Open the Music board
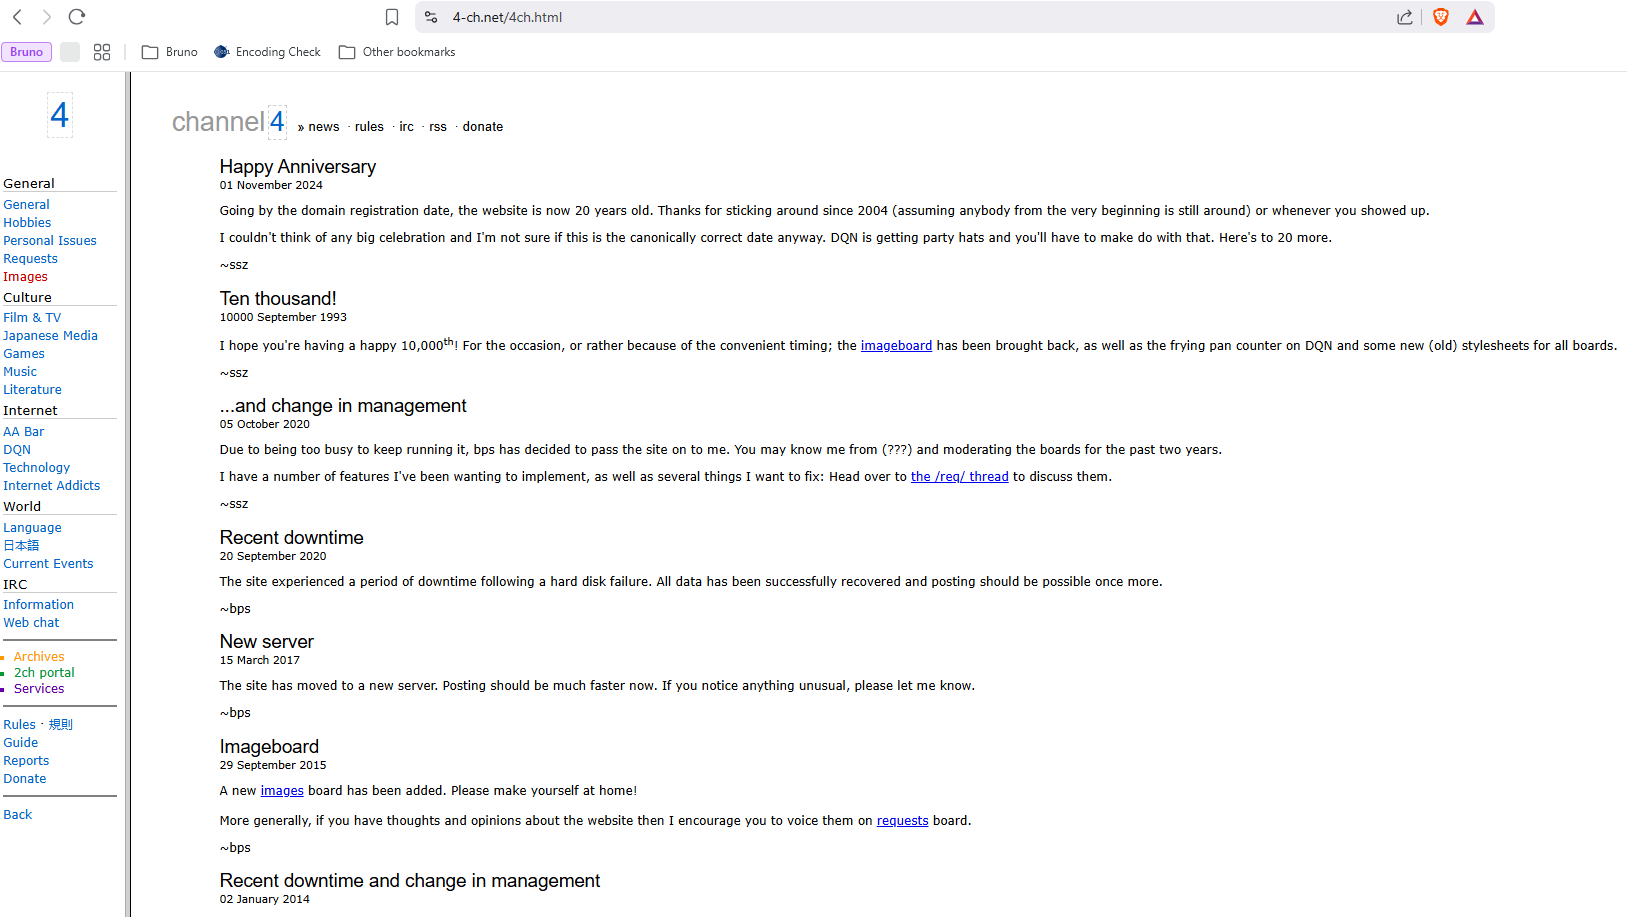The height and width of the screenshot is (917, 1627). [x=20, y=372]
